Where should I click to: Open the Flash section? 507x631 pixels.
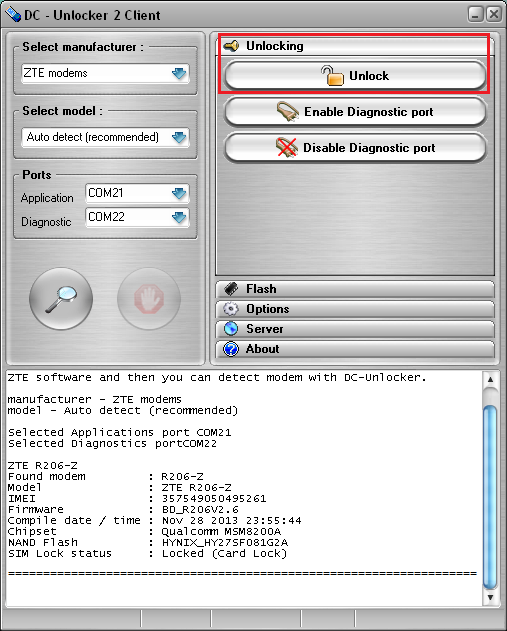click(355, 289)
